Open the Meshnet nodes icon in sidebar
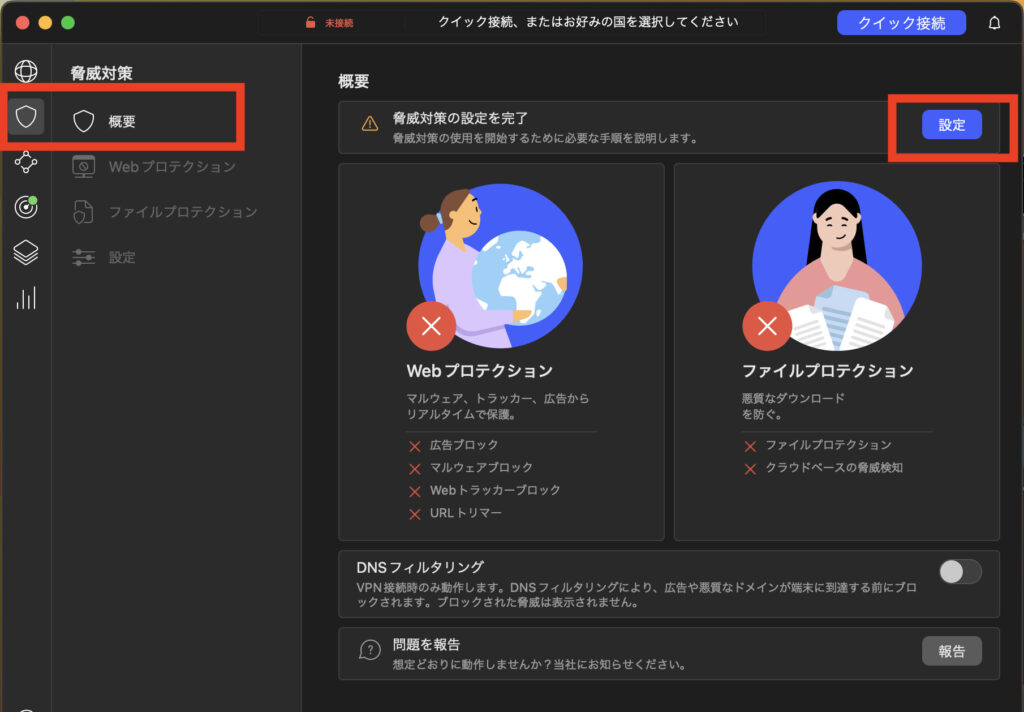Screen dimensions: 1024x712 point(26,162)
